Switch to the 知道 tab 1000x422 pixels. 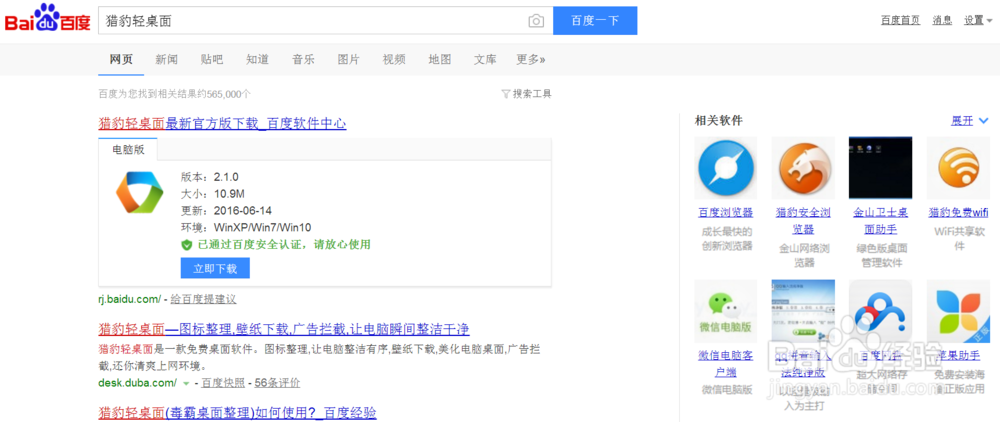tap(258, 60)
